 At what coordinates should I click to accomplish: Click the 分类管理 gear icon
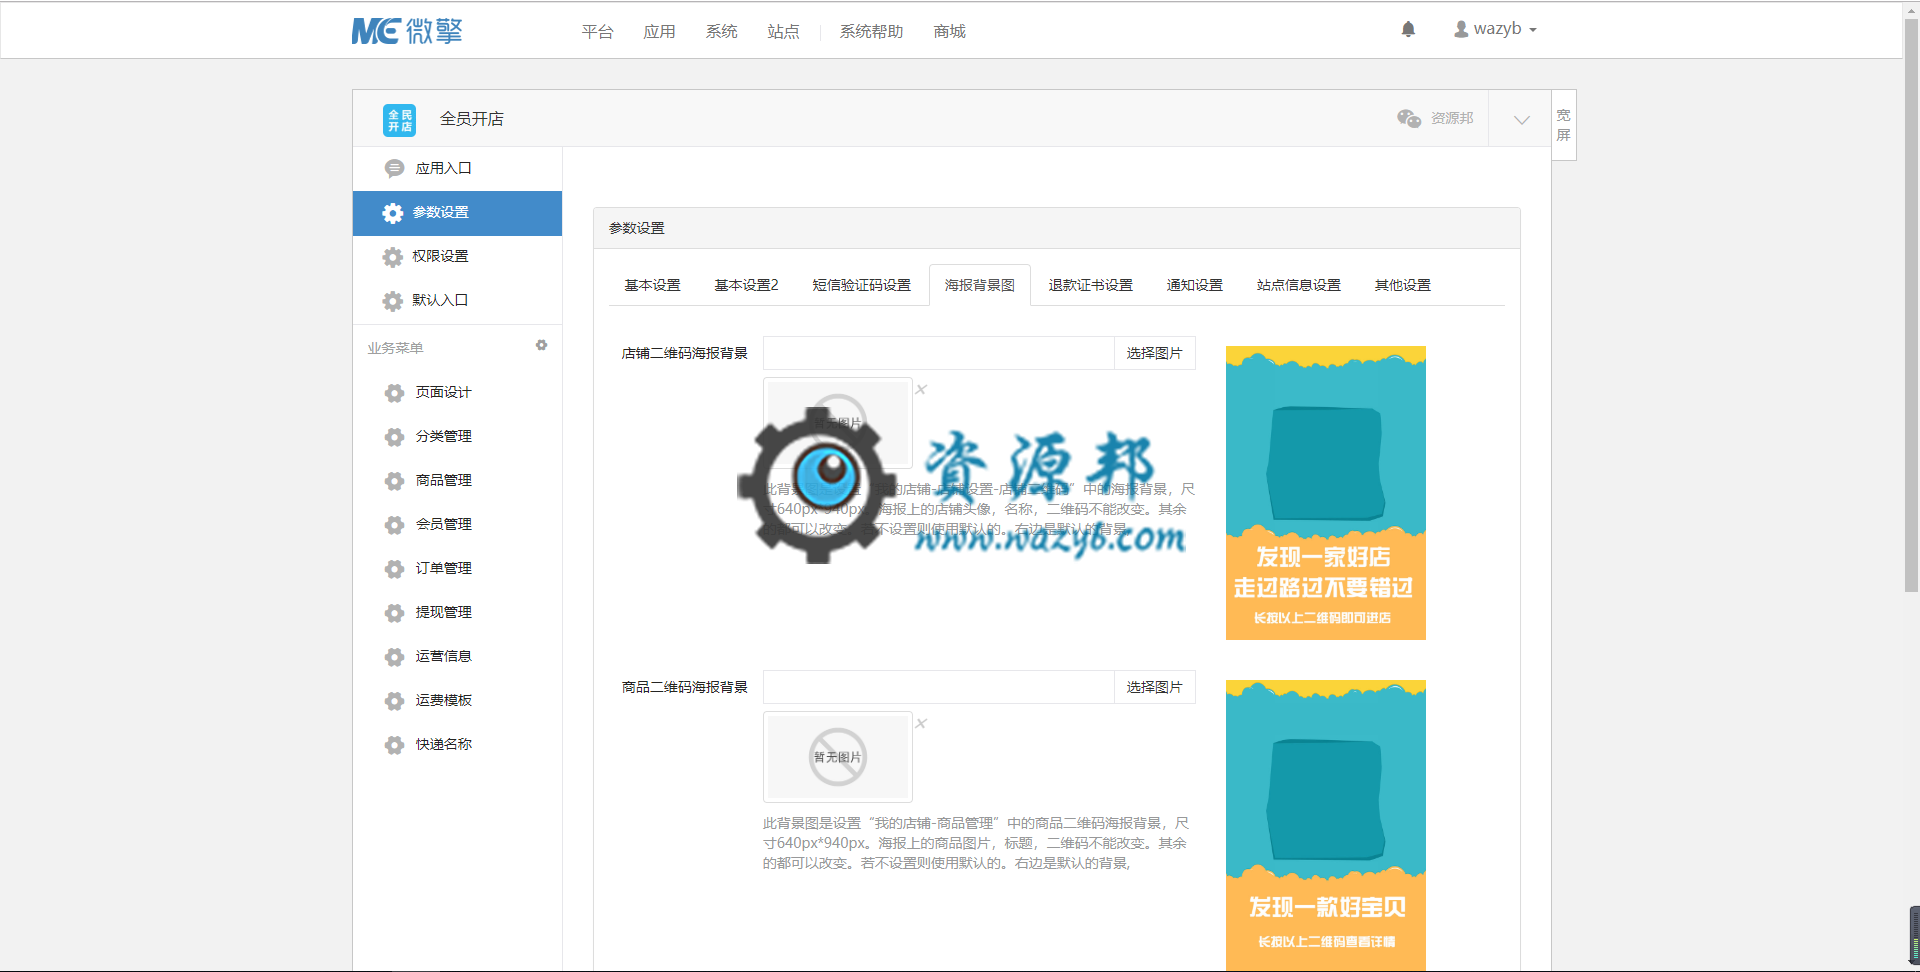[394, 437]
